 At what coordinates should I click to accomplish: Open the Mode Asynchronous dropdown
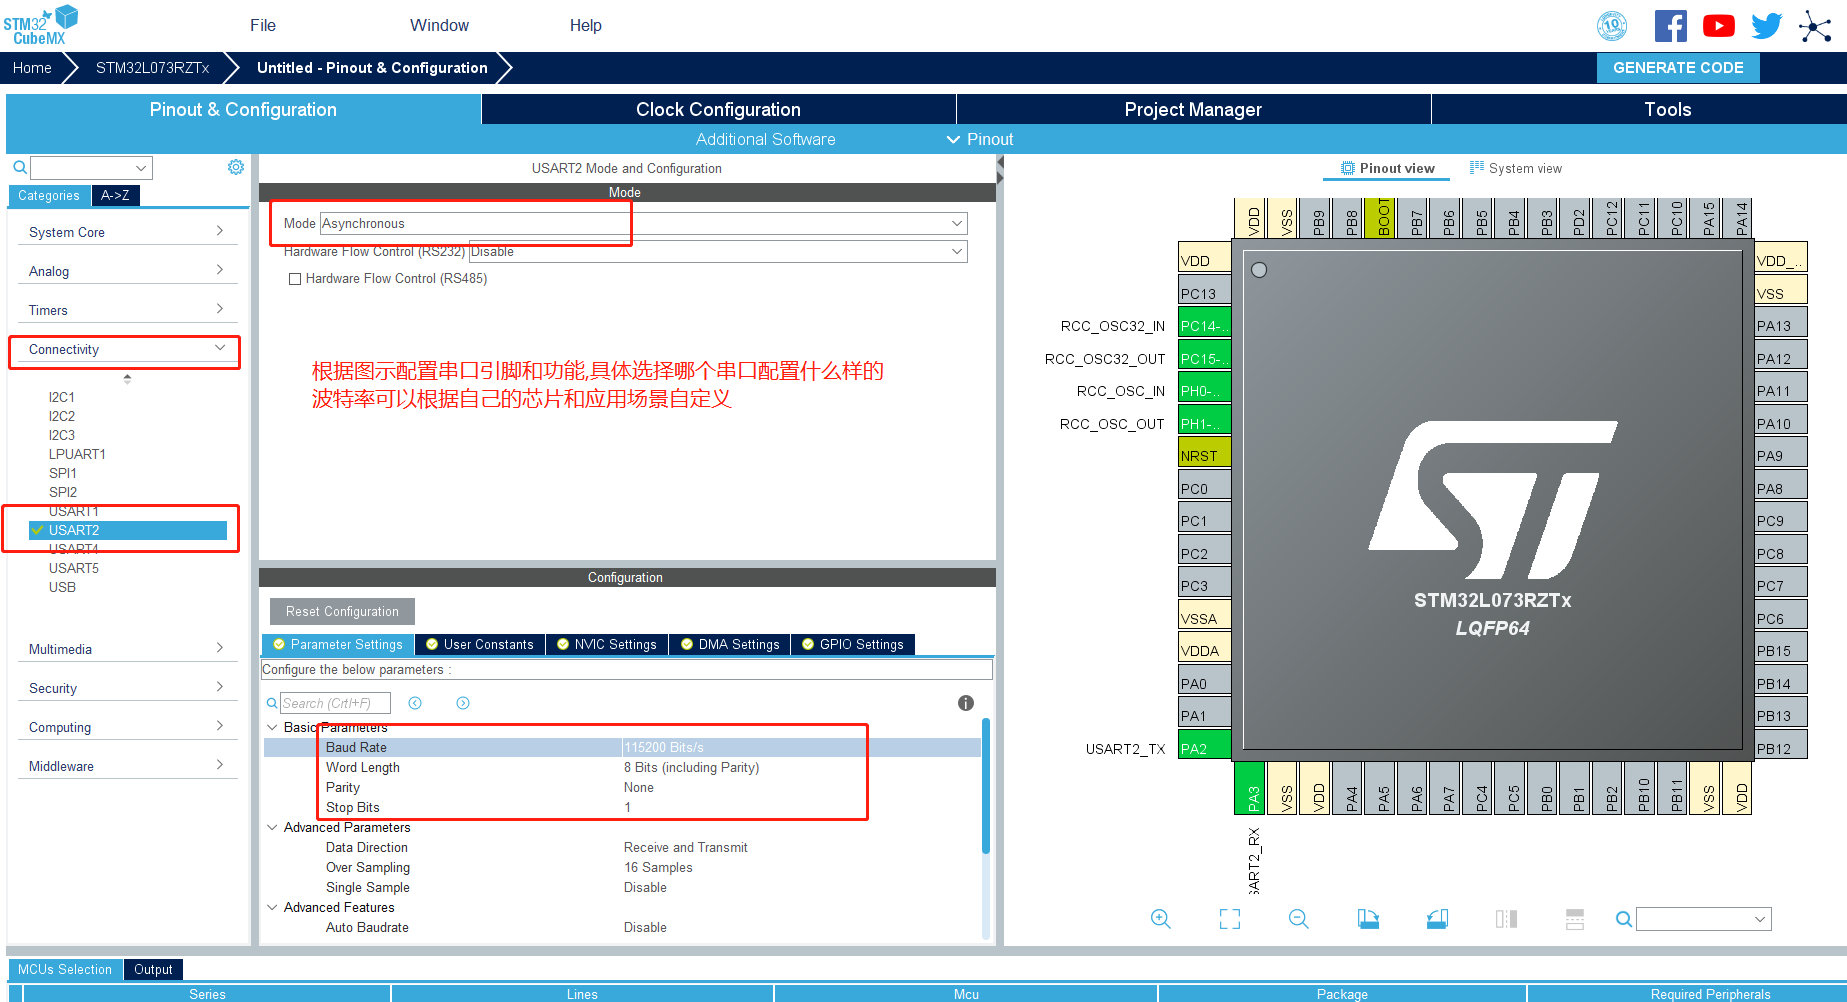point(643,223)
